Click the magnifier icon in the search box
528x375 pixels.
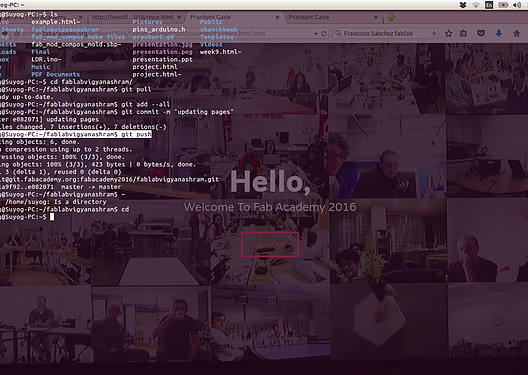click(x=338, y=33)
